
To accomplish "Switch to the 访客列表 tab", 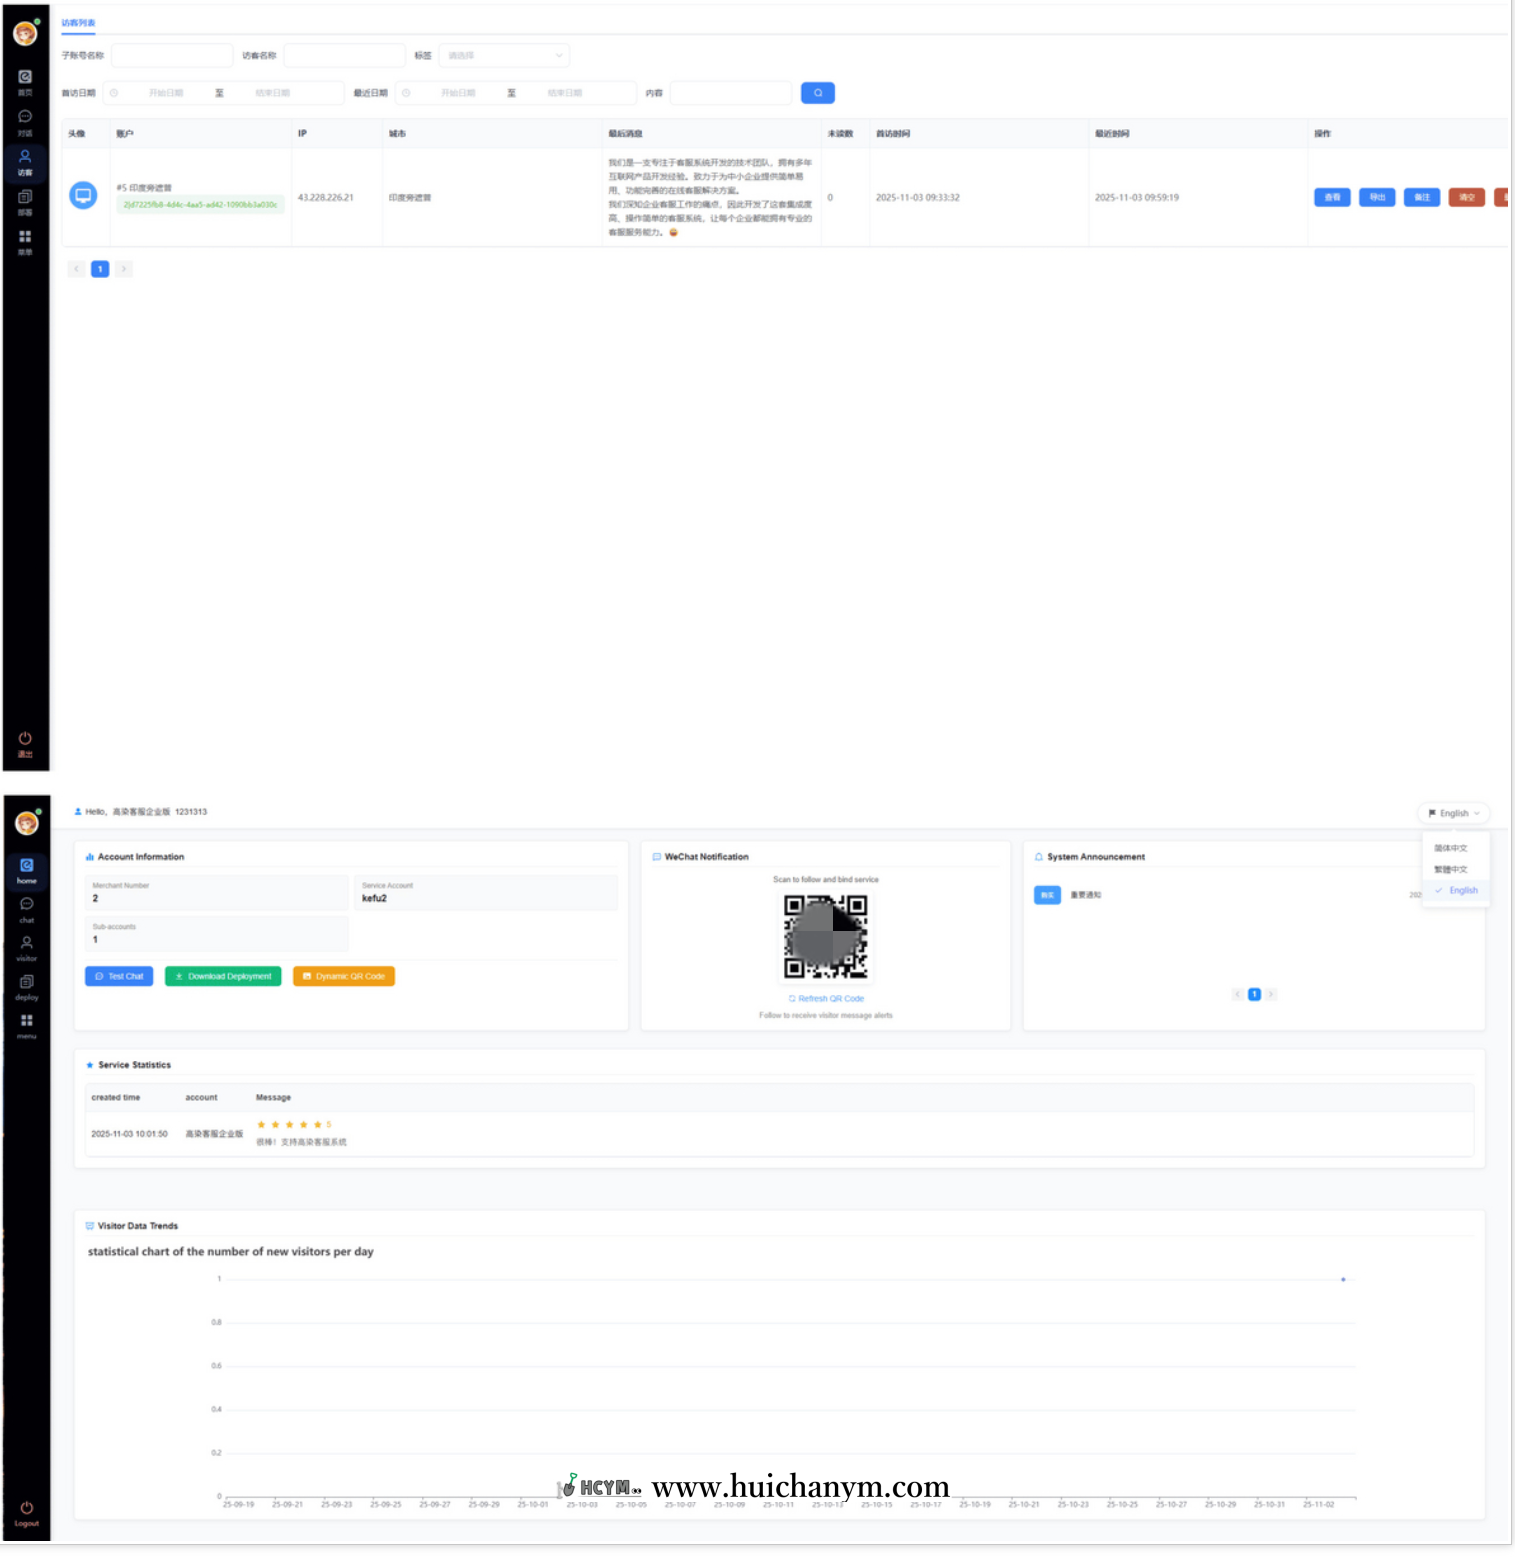I will click(x=78, y=23).
